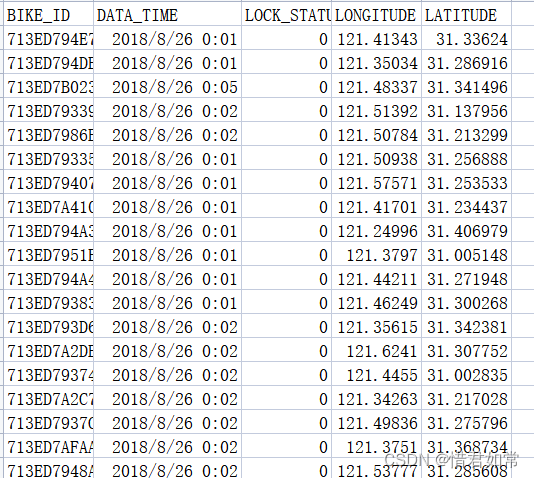Image resolution: width=534 pixels, height=478 pixels.
Task: Click the cell containing bike ID 713ED7B023
Action: (x=48, y=86)
